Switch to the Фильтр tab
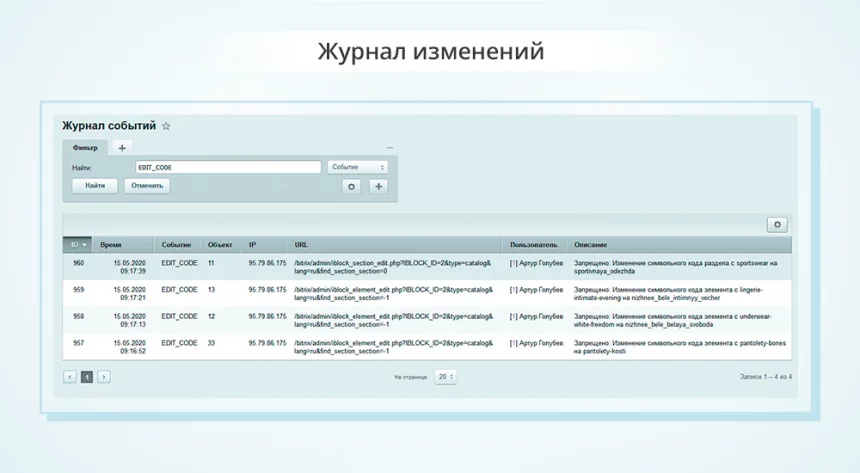This screenshot has height=473, width=860. (85, 148)
